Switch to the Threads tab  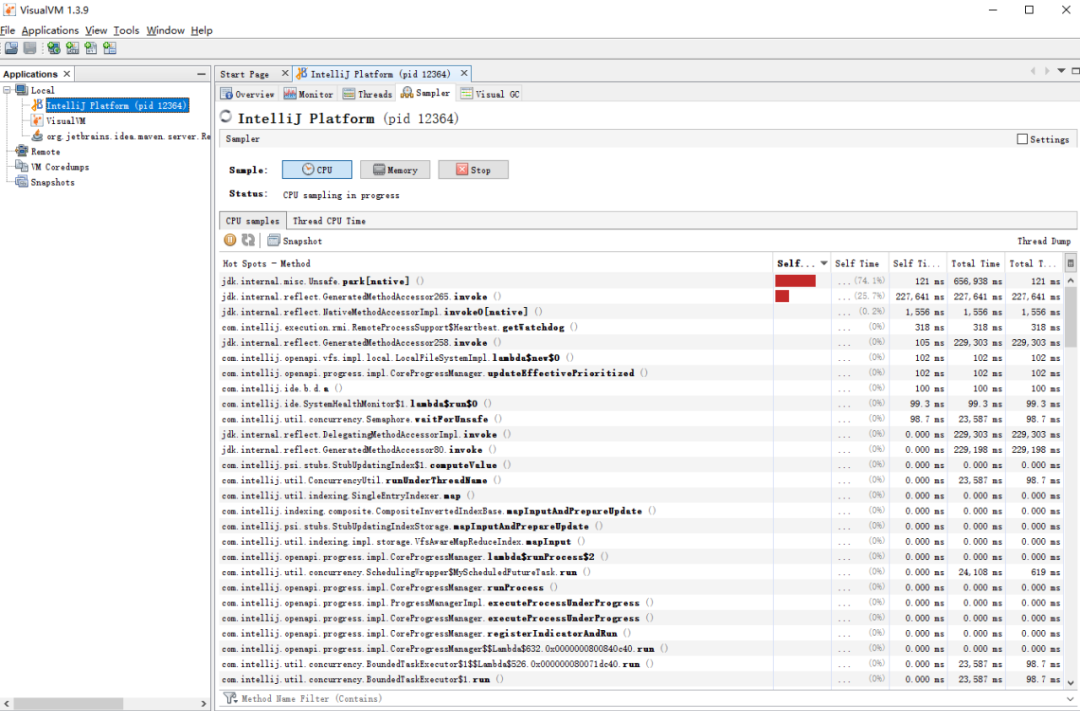tap(368, 94)
